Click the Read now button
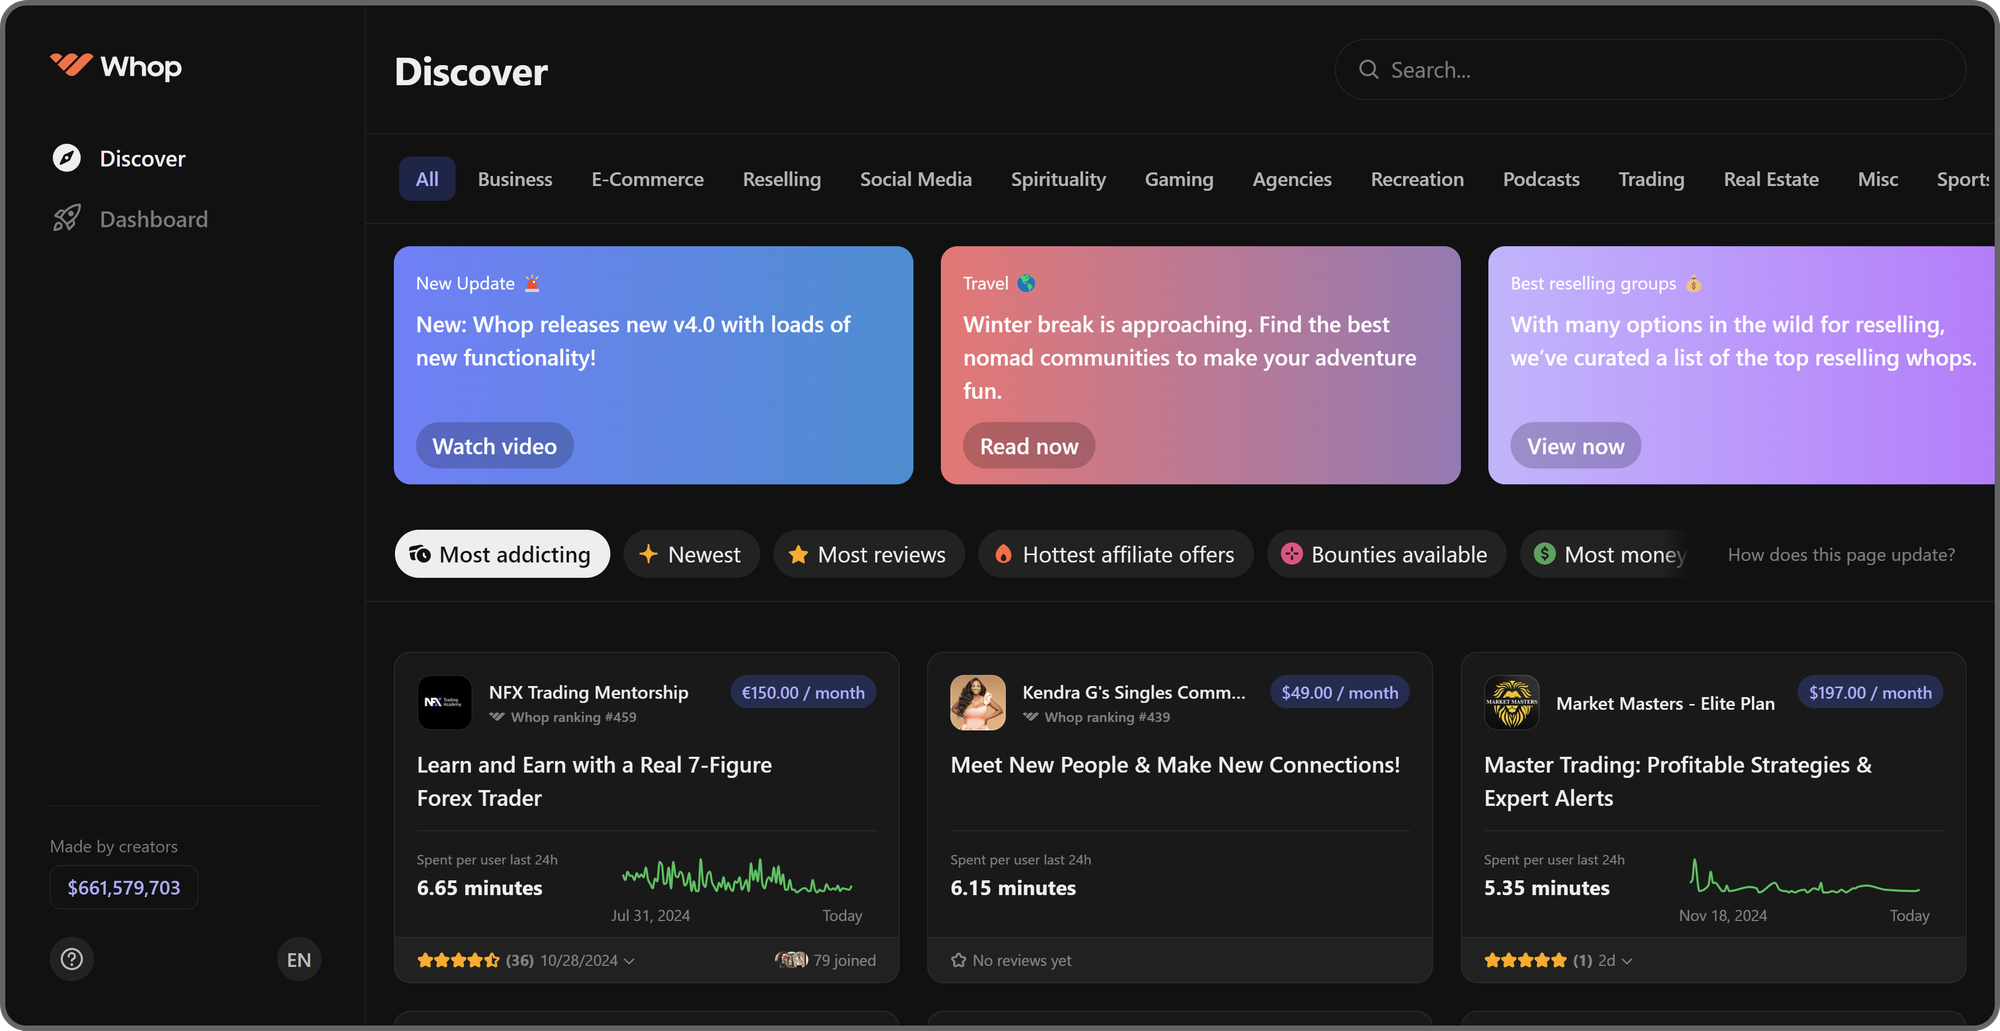The width and height of the screenshot is (2000, 1031). (1029, 446)
